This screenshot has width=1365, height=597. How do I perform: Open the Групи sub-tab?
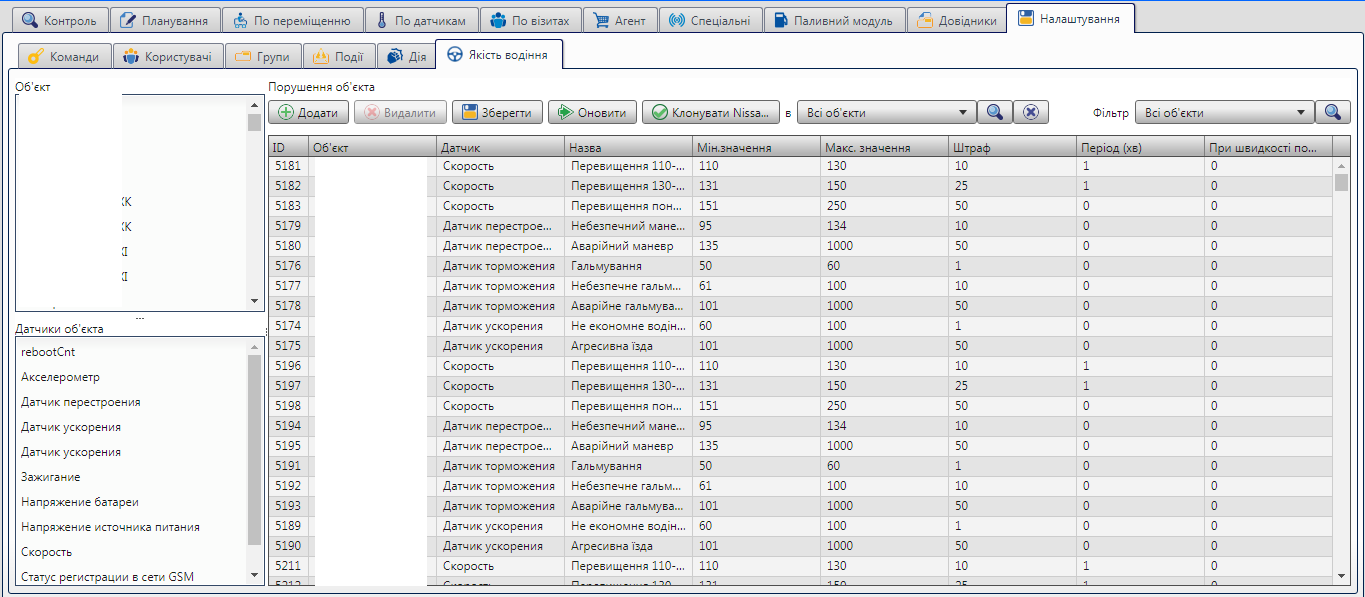(x=261, y=57)
